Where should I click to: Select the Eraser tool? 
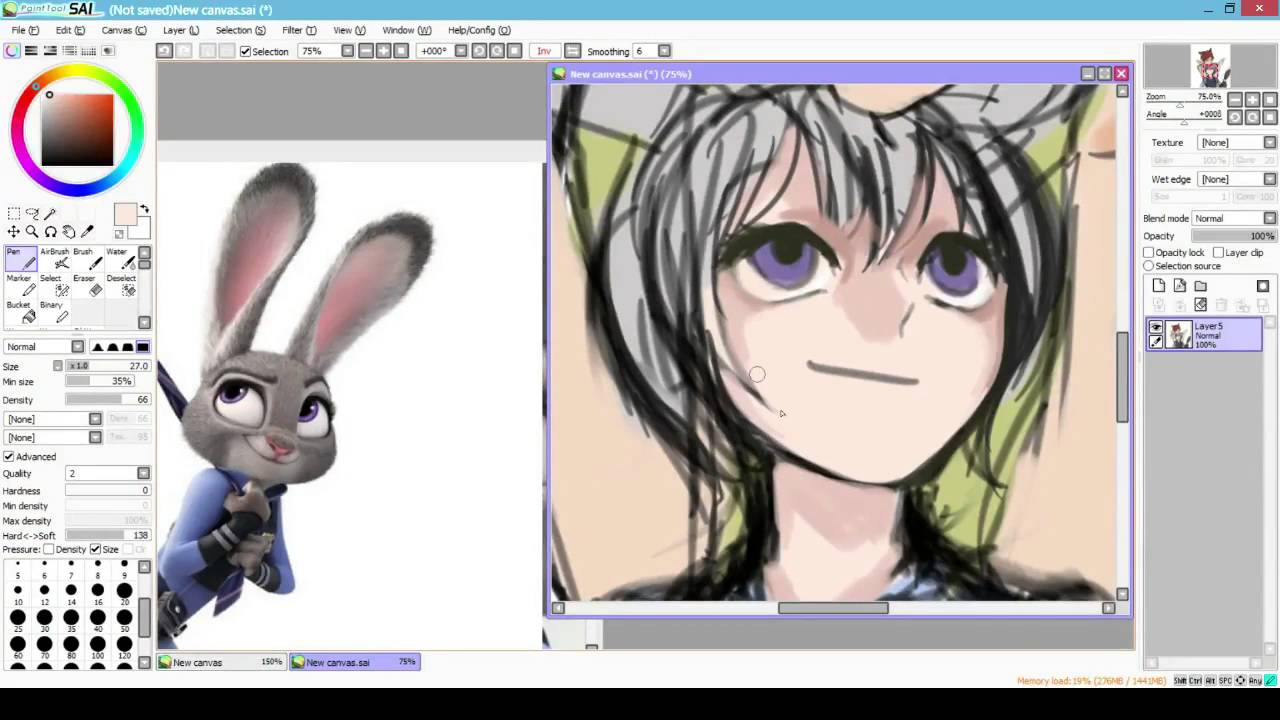coord(87,285)
